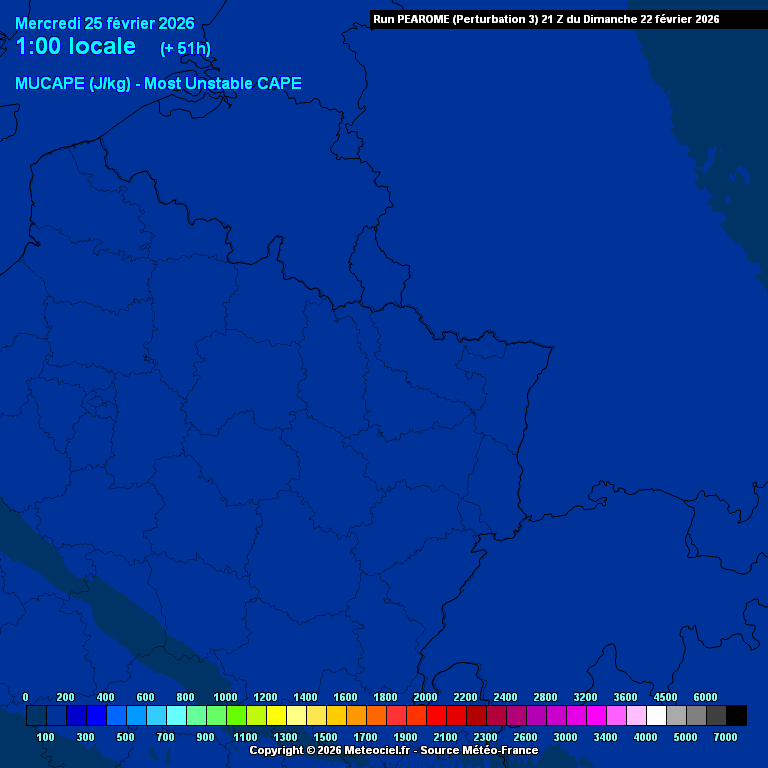
Task: Select the bright yellow 1200 legend swatch
Action: [276, 715]
